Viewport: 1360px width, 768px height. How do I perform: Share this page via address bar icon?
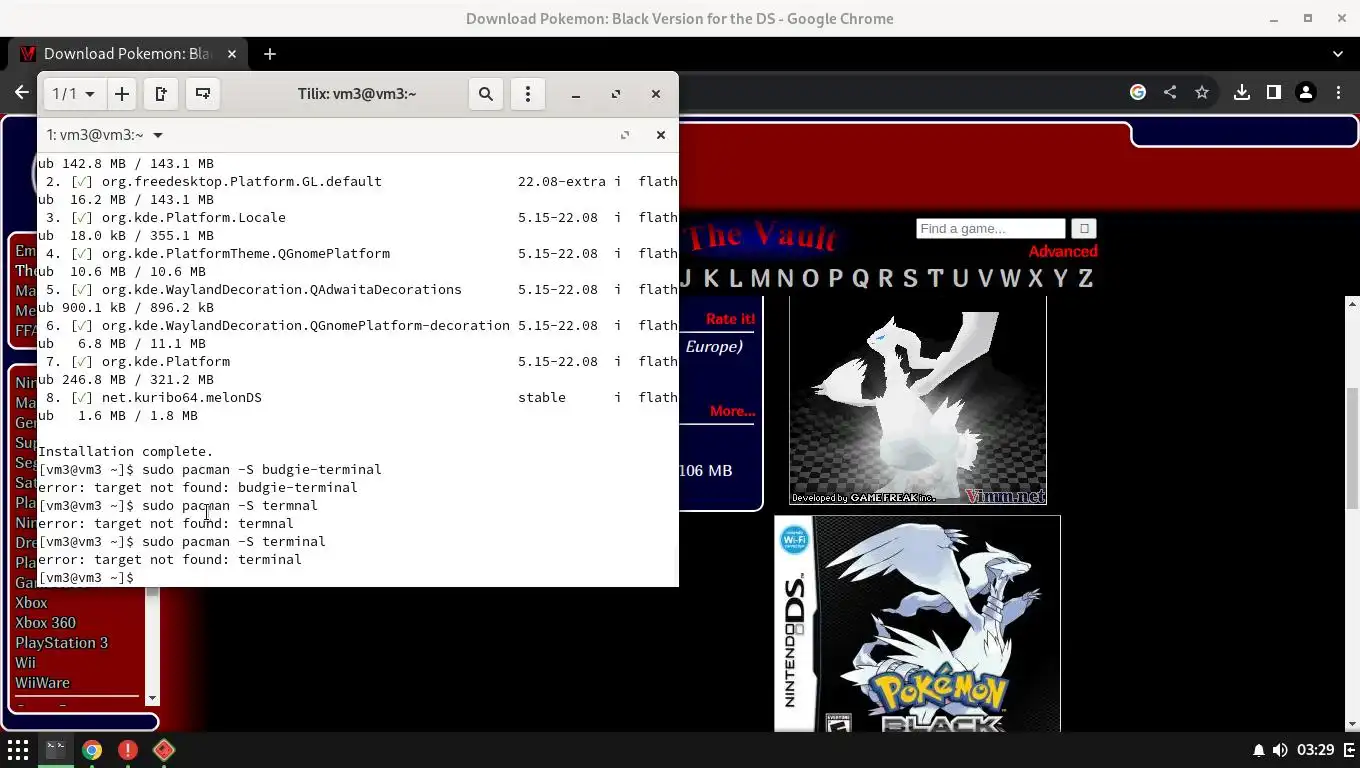pos(1170,92)
